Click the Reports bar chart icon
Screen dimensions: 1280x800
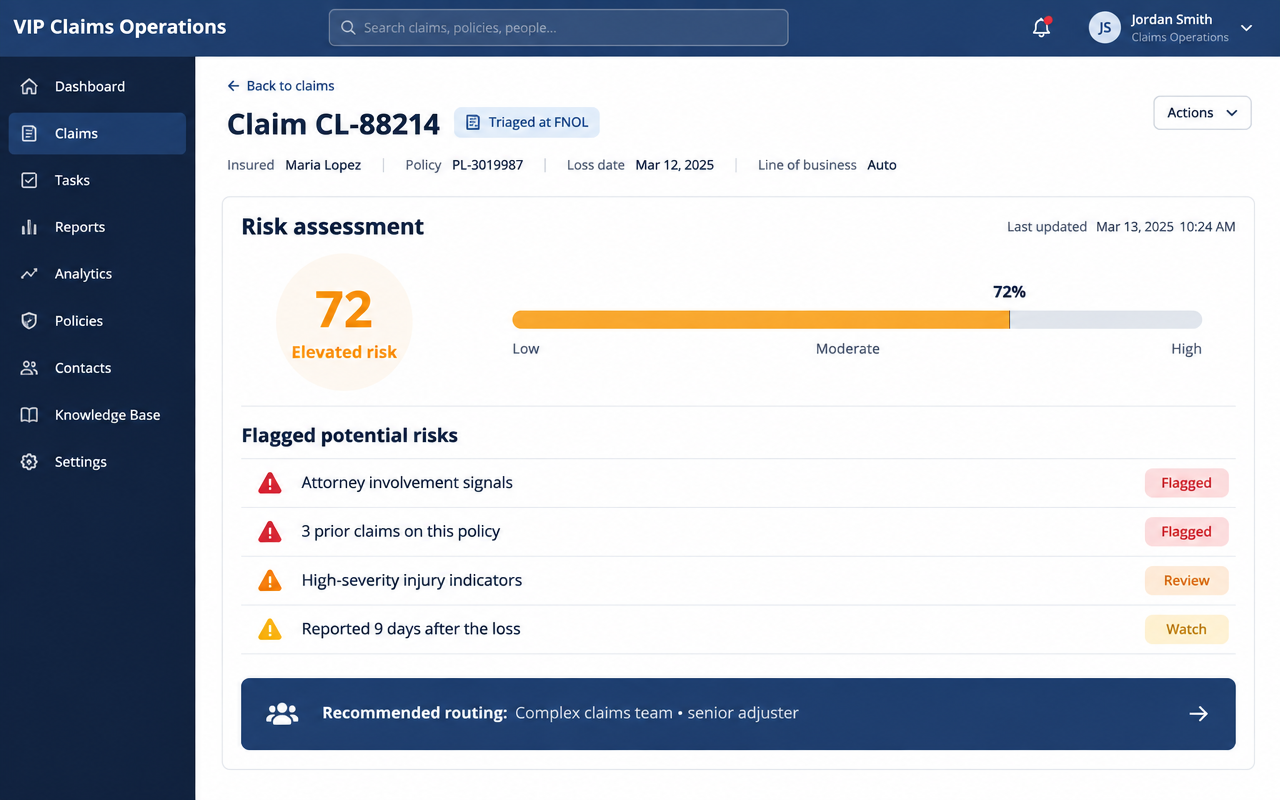click(29, 228)
